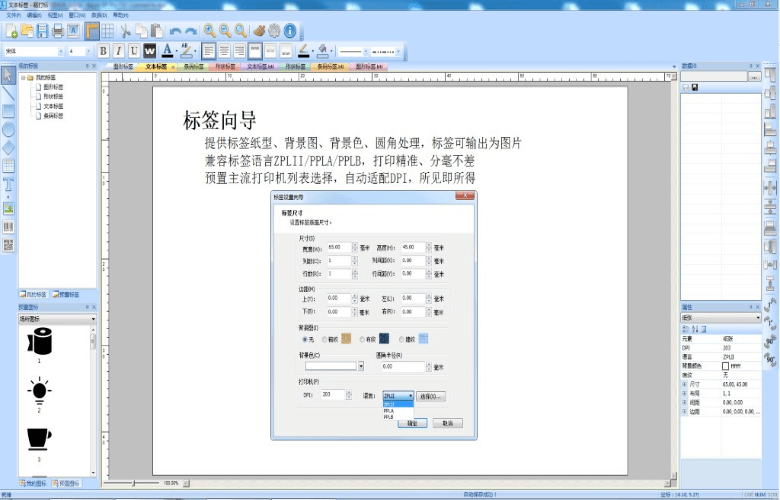Align text to the right
780x500 pixels.
pos(239,51)
